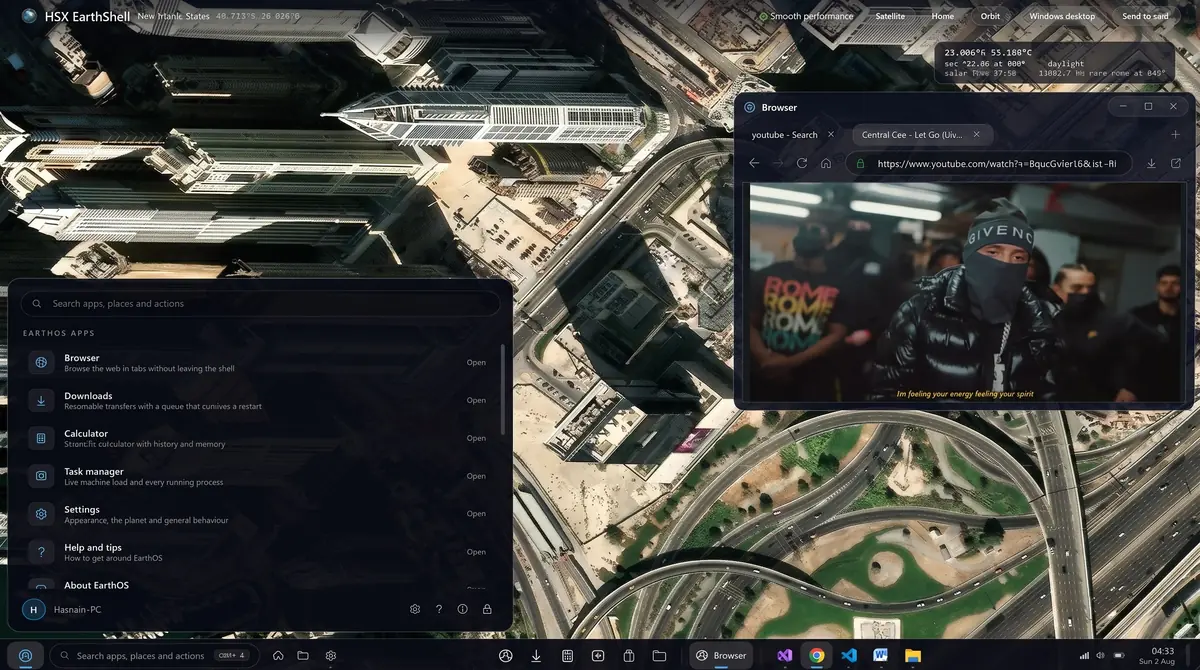The width and height of the screenshot is (1200, 670).
Task: Click the question mark help icon in launcher footer
Action: (439, 609)
